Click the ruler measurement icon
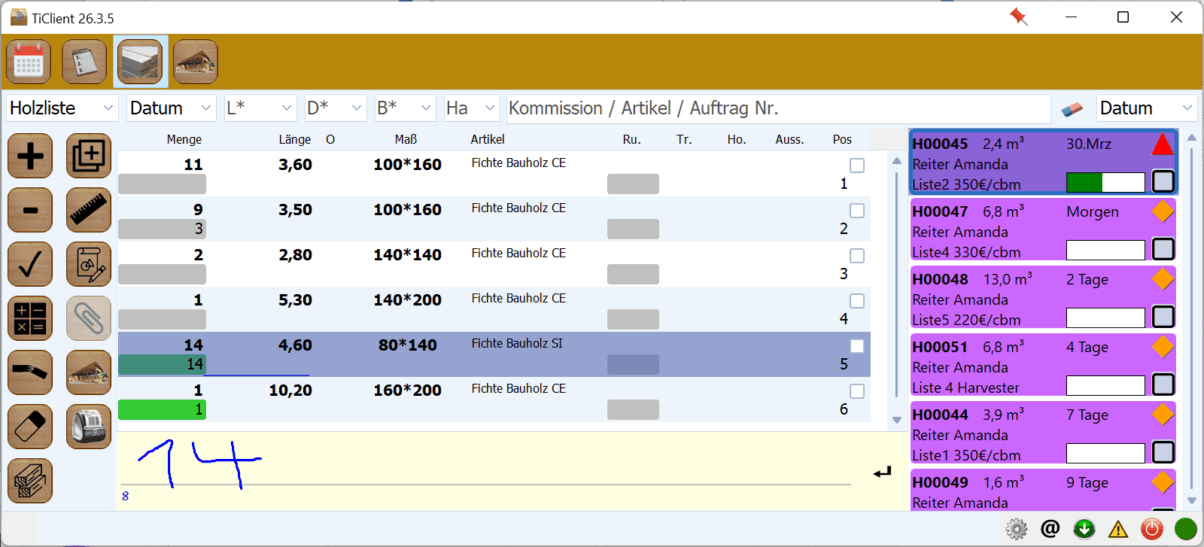 point(88,210)
